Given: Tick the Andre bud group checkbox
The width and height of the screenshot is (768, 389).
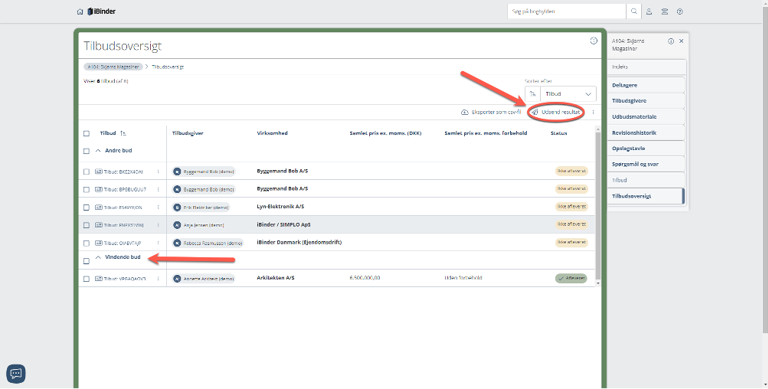Looking at the screenshot, I should point(86,151).
